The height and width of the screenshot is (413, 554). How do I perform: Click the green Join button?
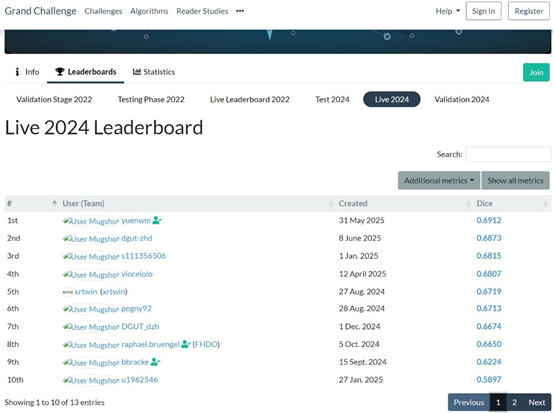coord(536,72)
